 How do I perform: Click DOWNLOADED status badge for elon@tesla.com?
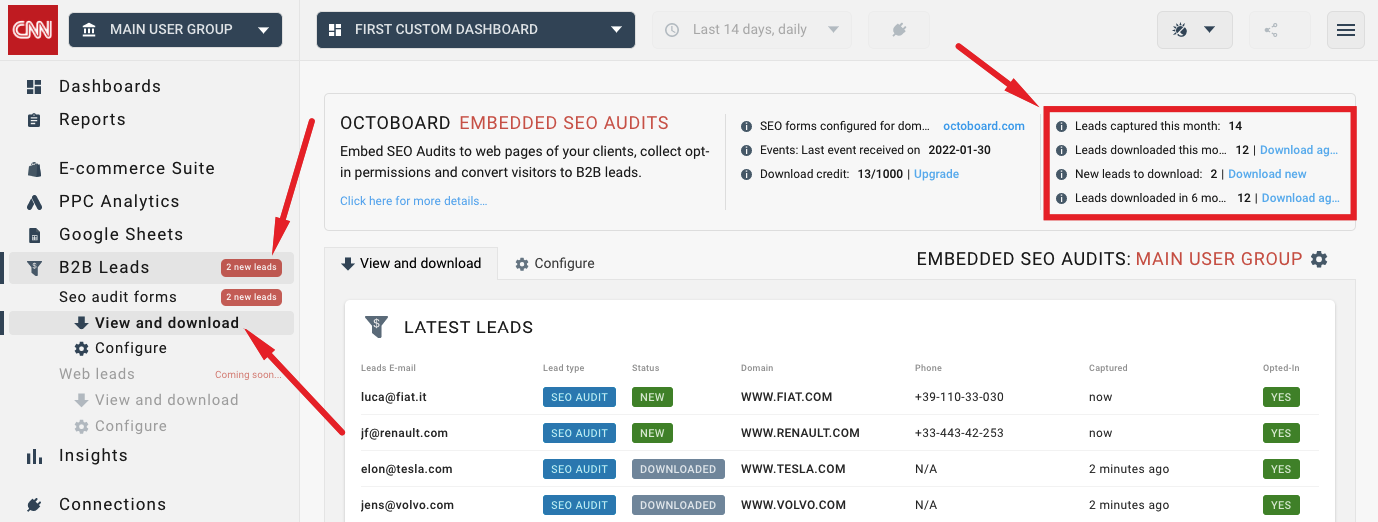pos(678,469)
